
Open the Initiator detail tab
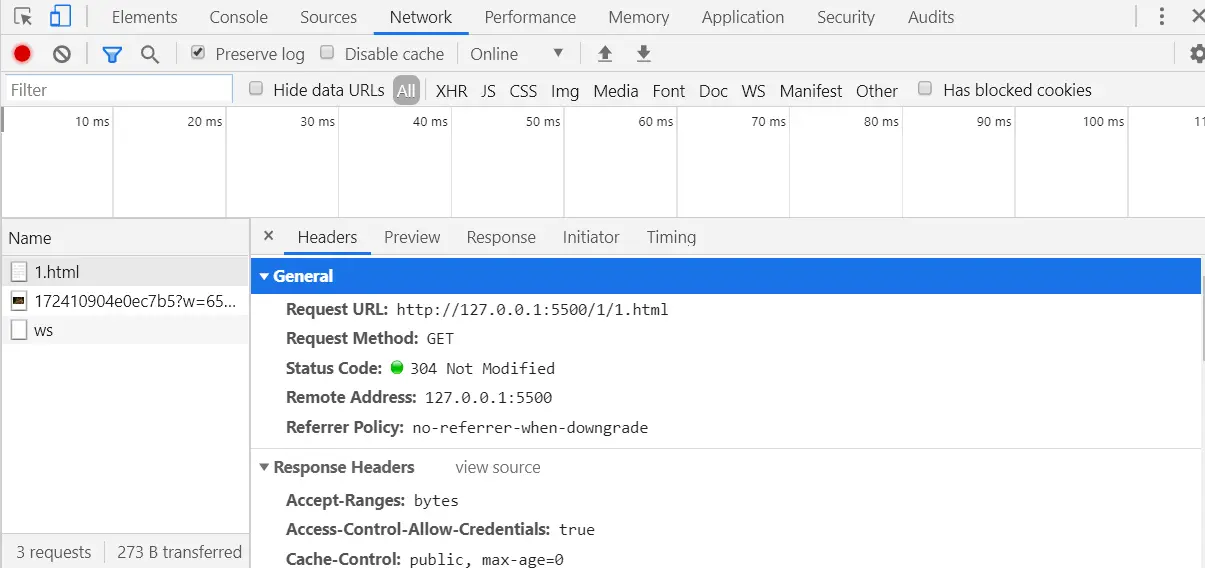591,237
